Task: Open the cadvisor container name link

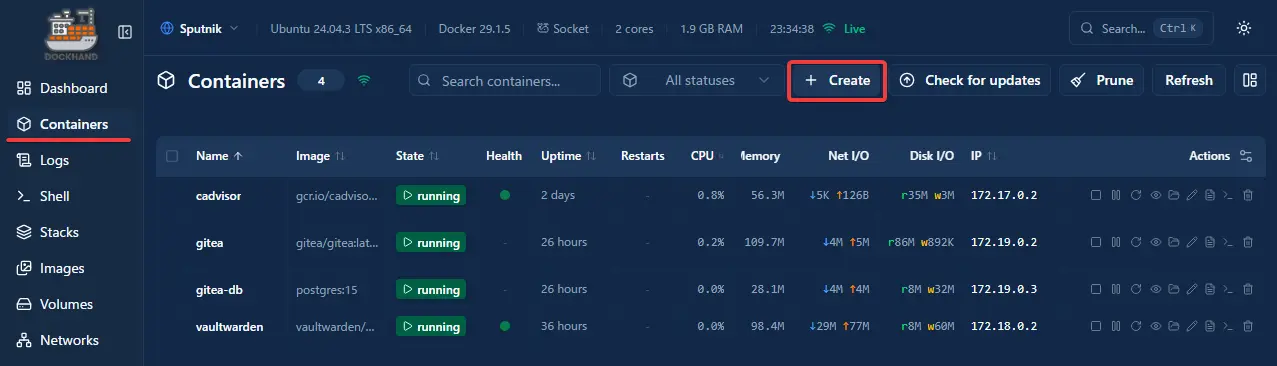Action: pos(219,195)
